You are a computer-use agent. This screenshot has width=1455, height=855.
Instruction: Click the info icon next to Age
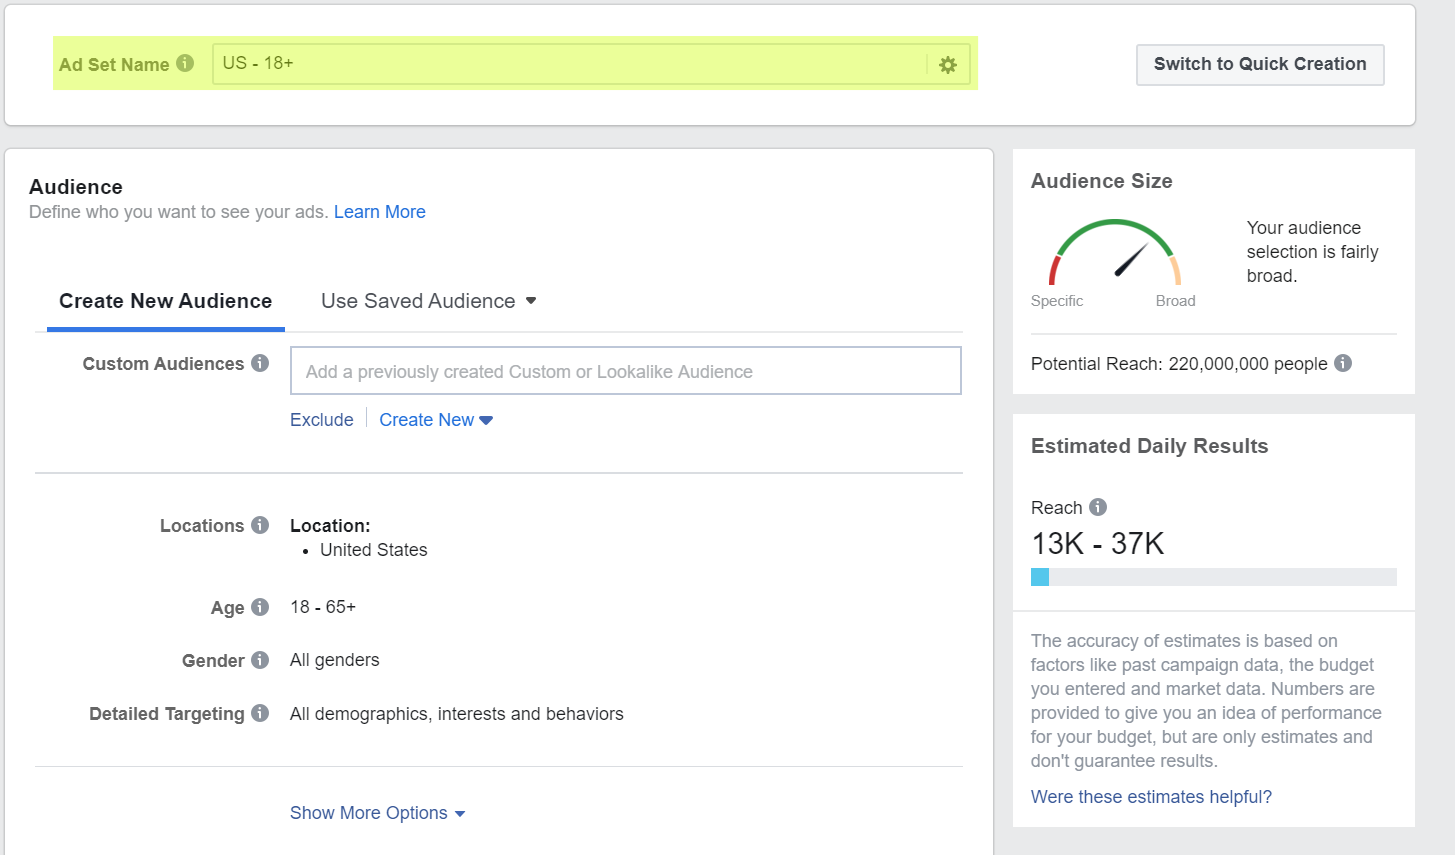tap(260, 607)
